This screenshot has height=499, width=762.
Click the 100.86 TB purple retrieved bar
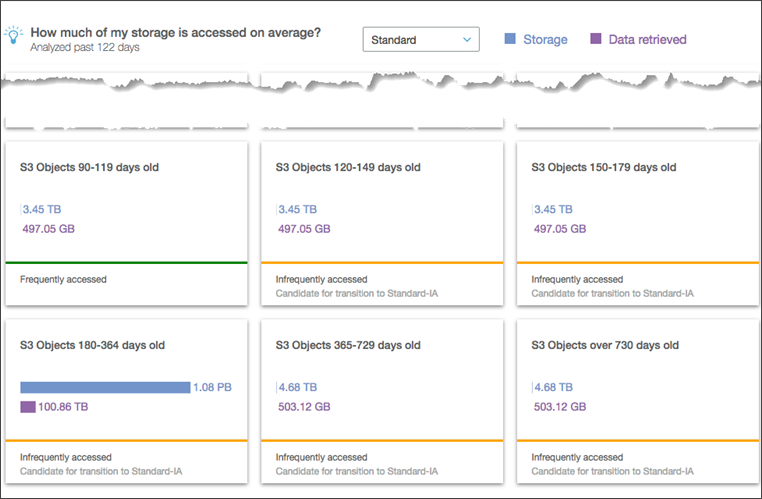tap(28, 407)
